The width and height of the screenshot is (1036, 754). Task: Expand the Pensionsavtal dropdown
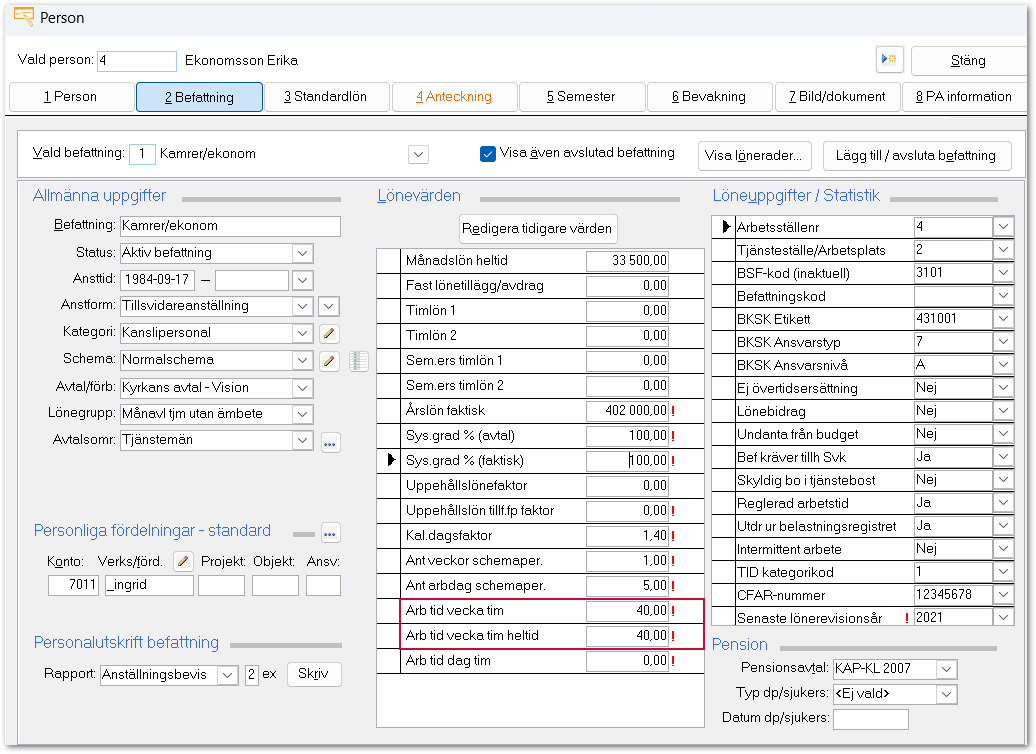pyautogui.click(x=946, y=669)
